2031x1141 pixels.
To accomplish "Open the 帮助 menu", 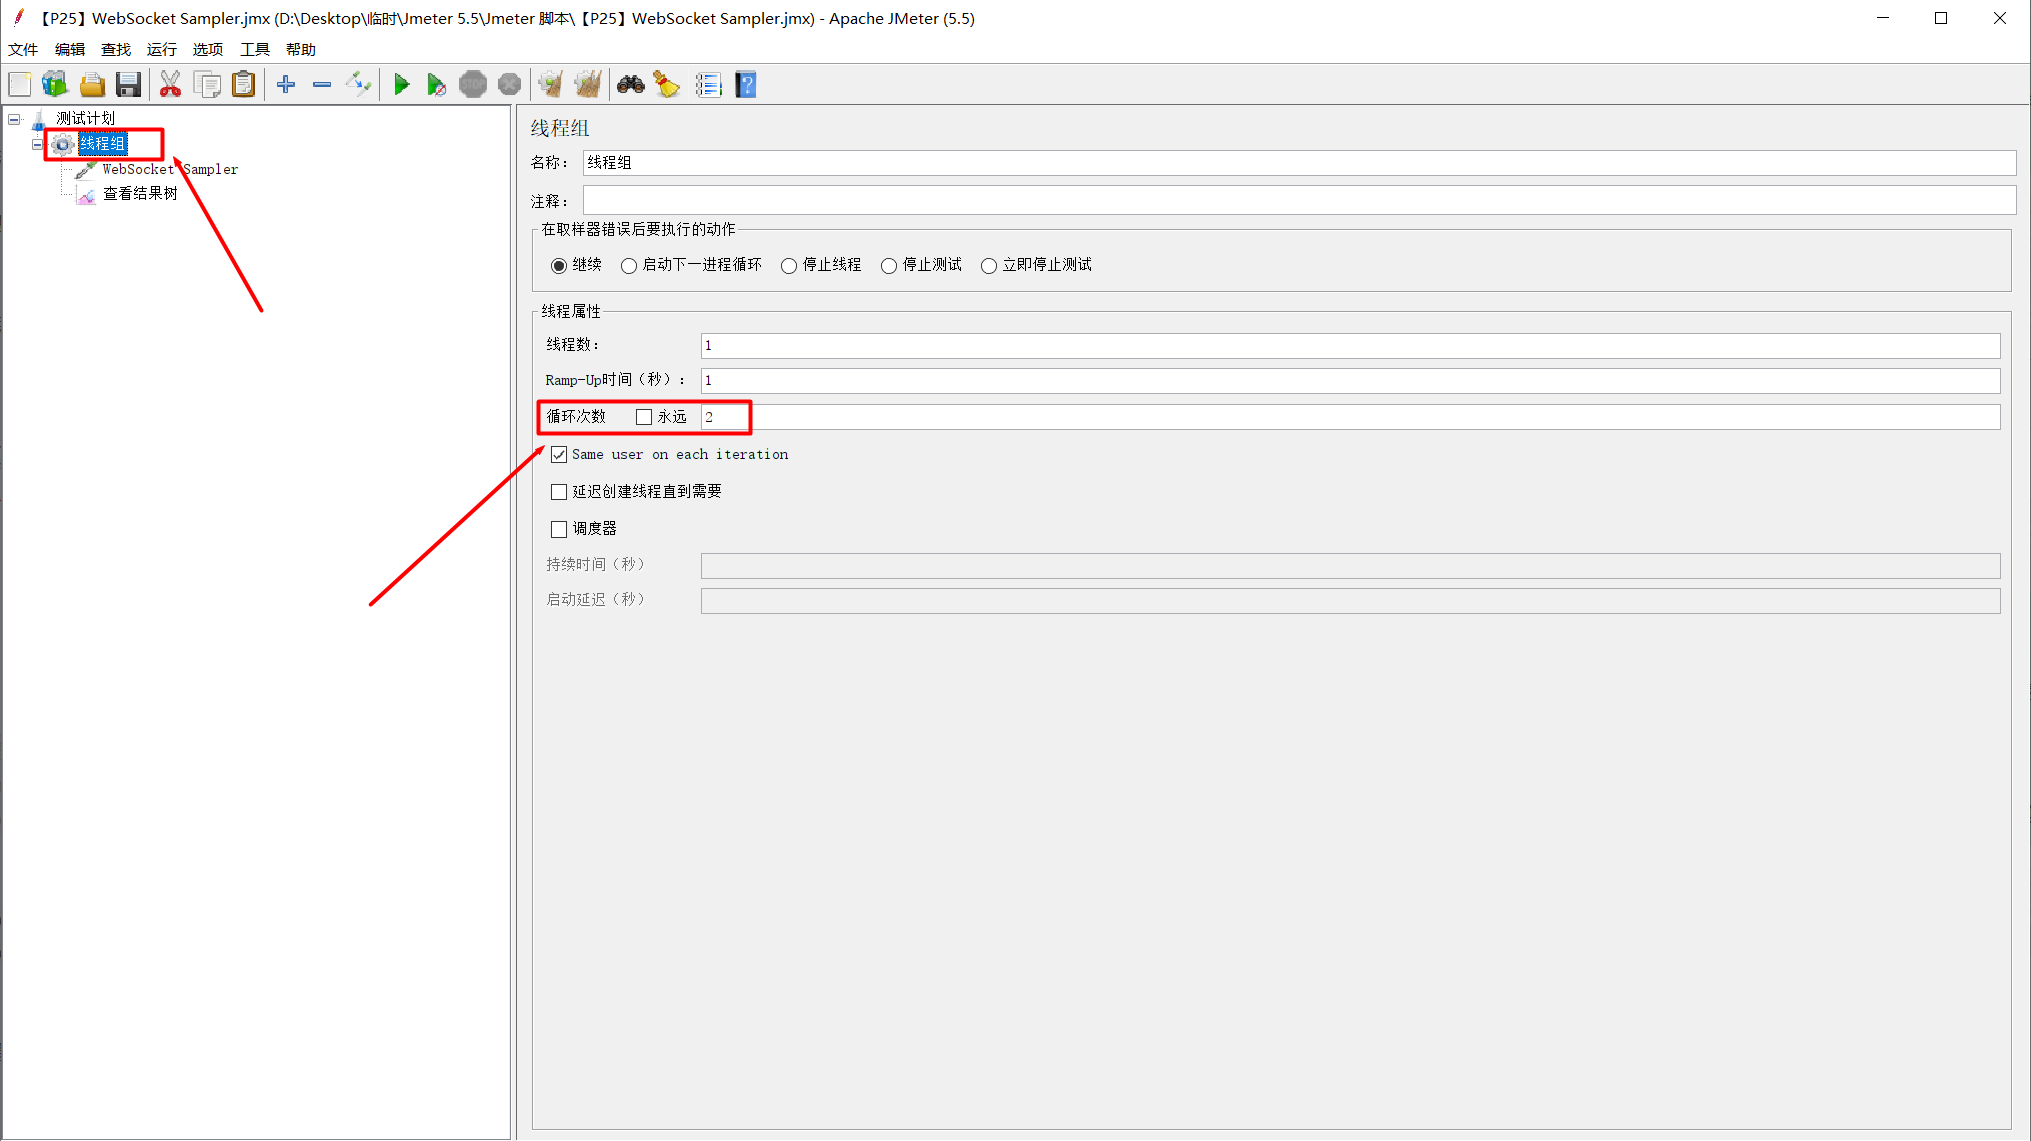I will pyautogui.click(x=301, y=49).
